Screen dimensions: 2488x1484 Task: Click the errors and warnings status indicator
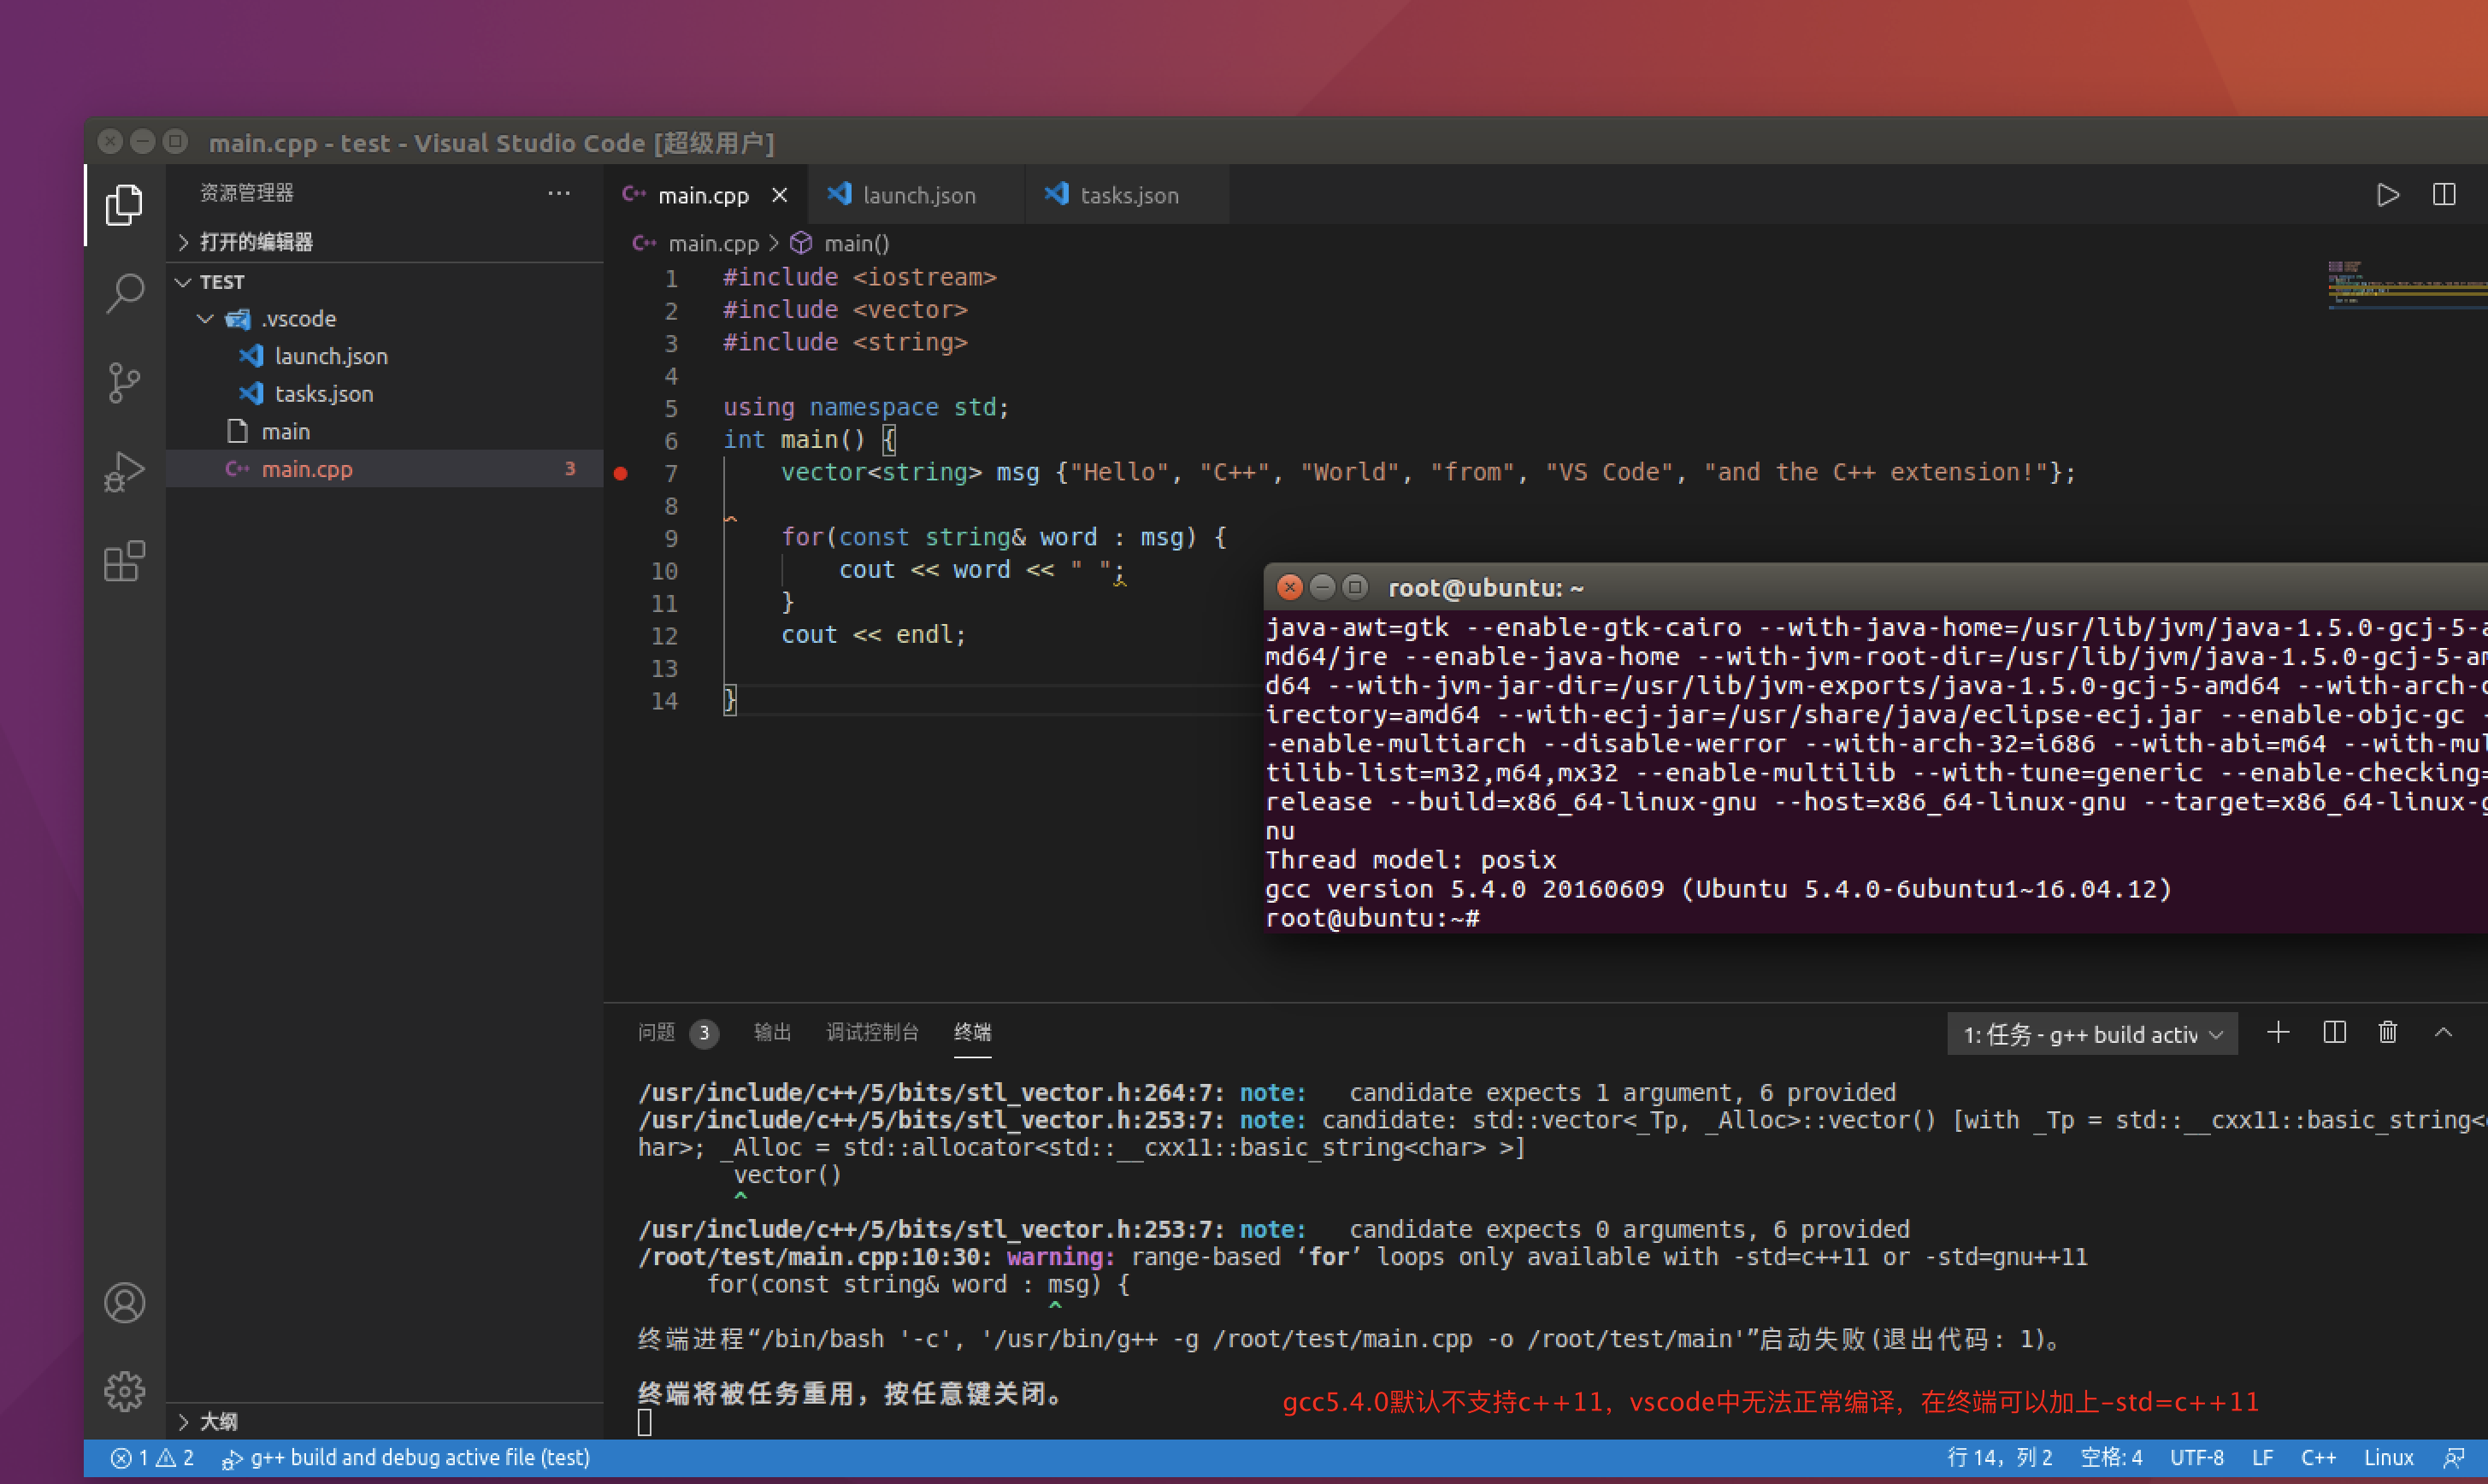click(152, 1458)
